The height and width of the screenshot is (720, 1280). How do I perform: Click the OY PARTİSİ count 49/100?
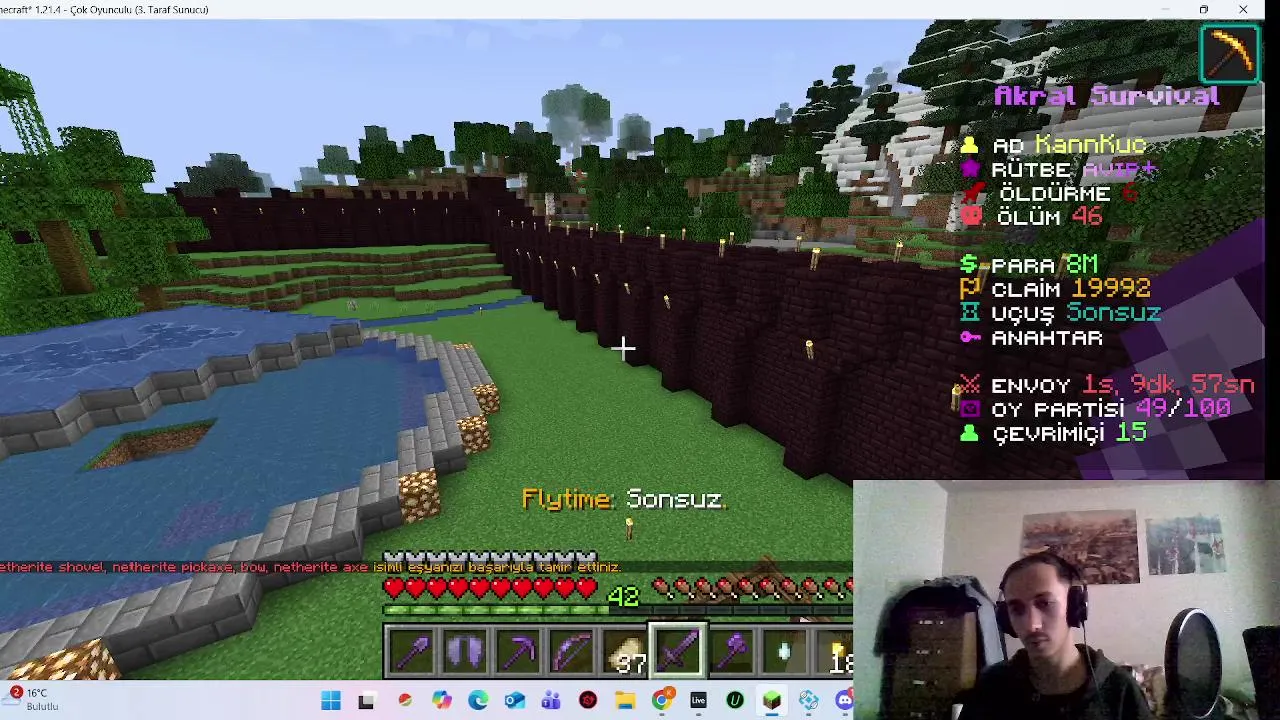[1184, 409]
